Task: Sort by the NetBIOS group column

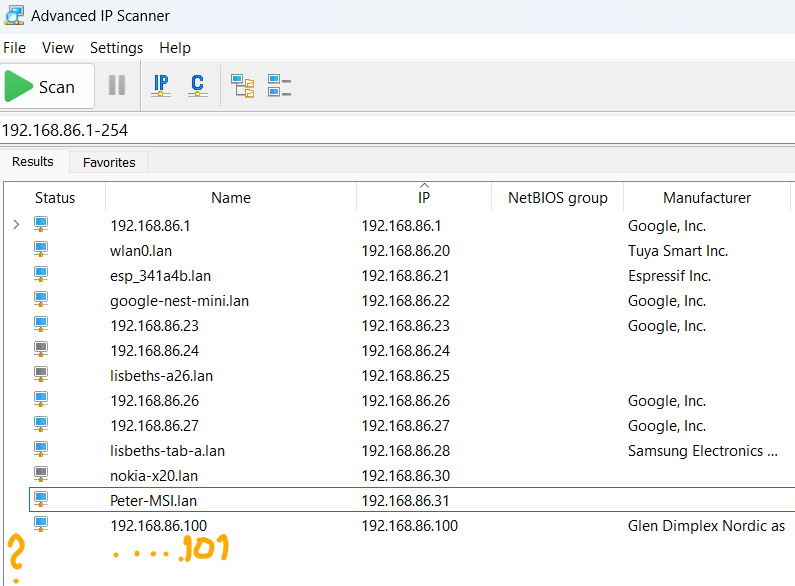Action: coord(557,198)
